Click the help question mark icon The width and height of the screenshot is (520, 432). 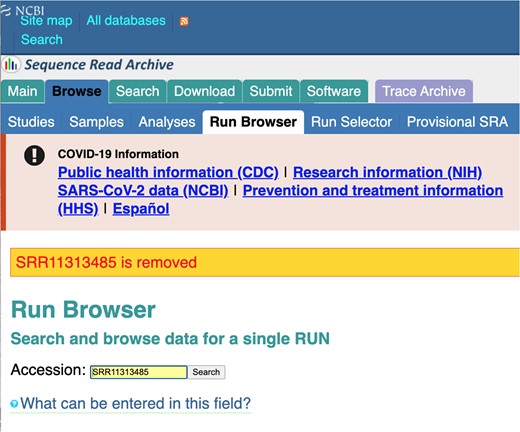(x=14, y=404)
